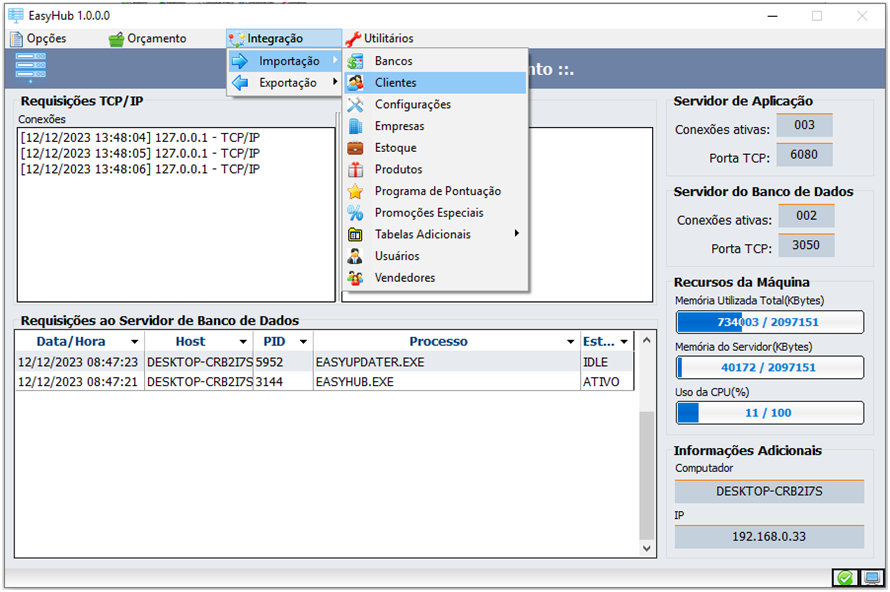Screen dimensions: 890x592
Task: Click the Estoque briefcase icon
Action: (355, 148)
